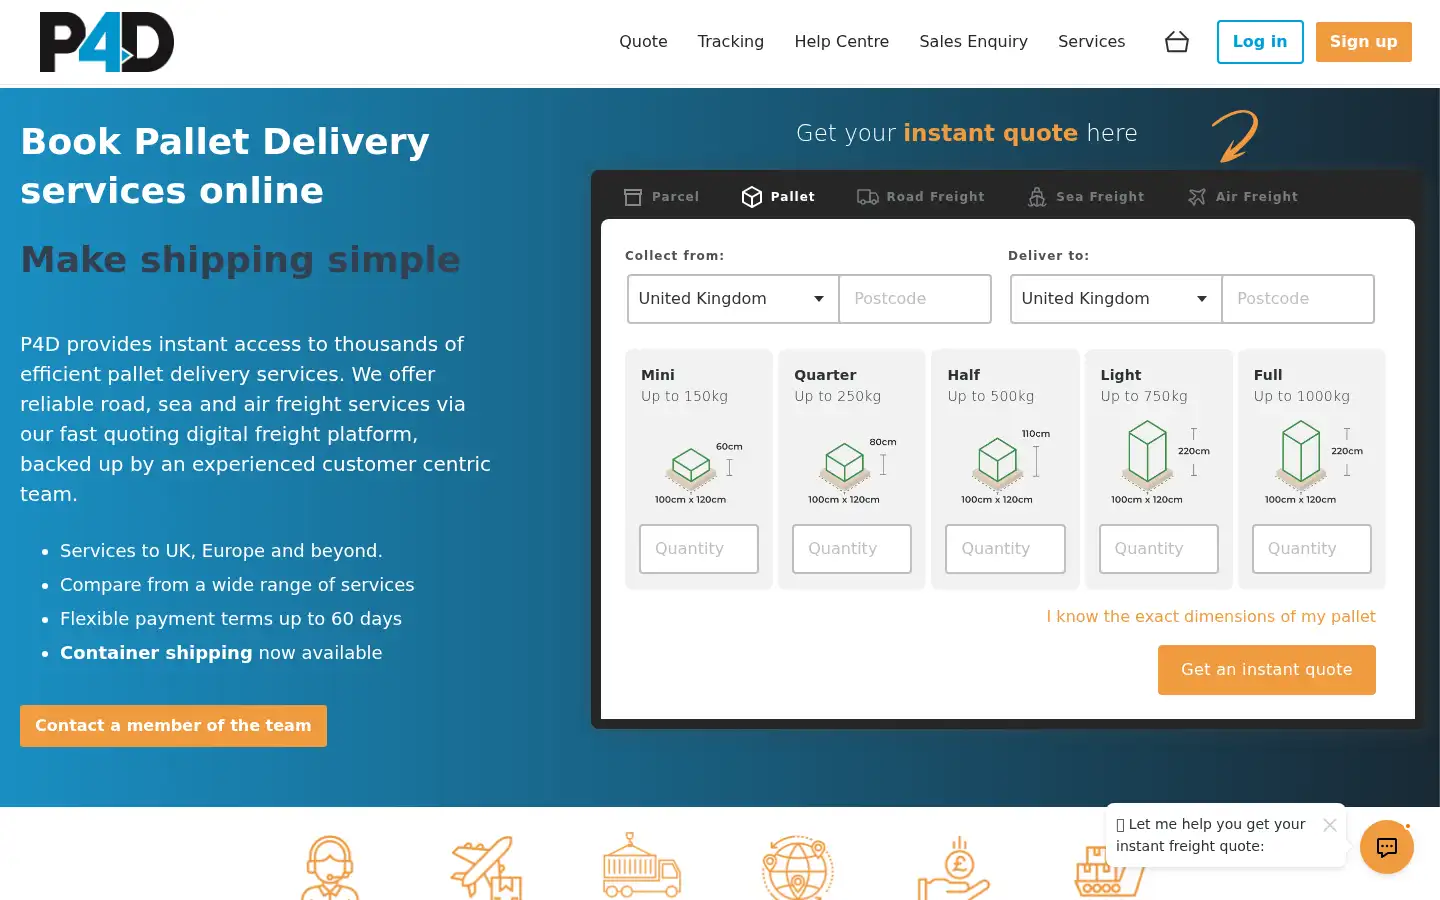Click Get an instant quote button
This screenshot has width=1440, height=900.
click(1267, 670)
